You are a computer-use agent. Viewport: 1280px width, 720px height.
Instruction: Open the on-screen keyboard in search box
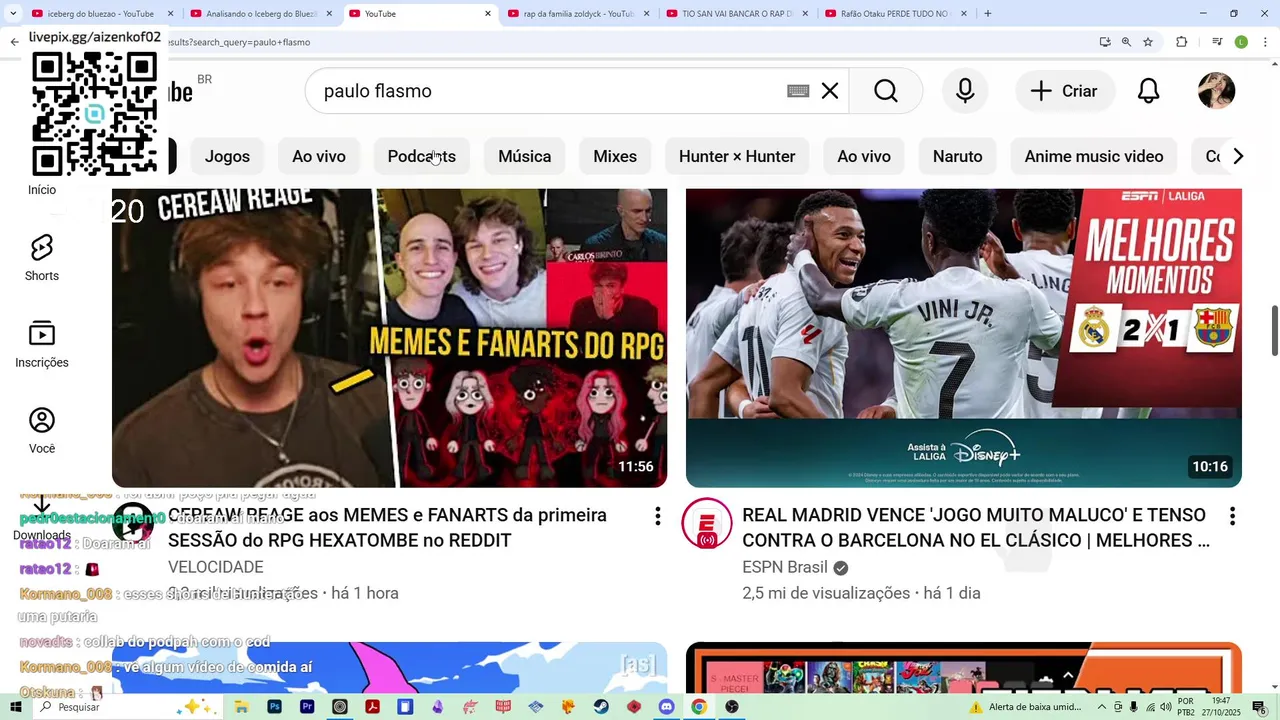798,91
